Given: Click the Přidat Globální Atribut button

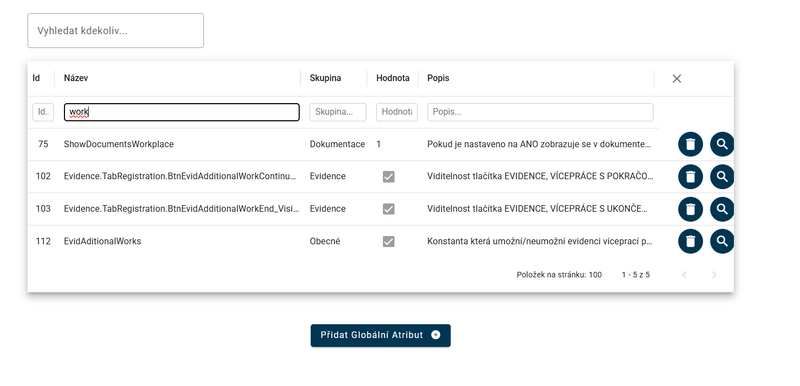Looking at the screenshot, I should (381, 336).
